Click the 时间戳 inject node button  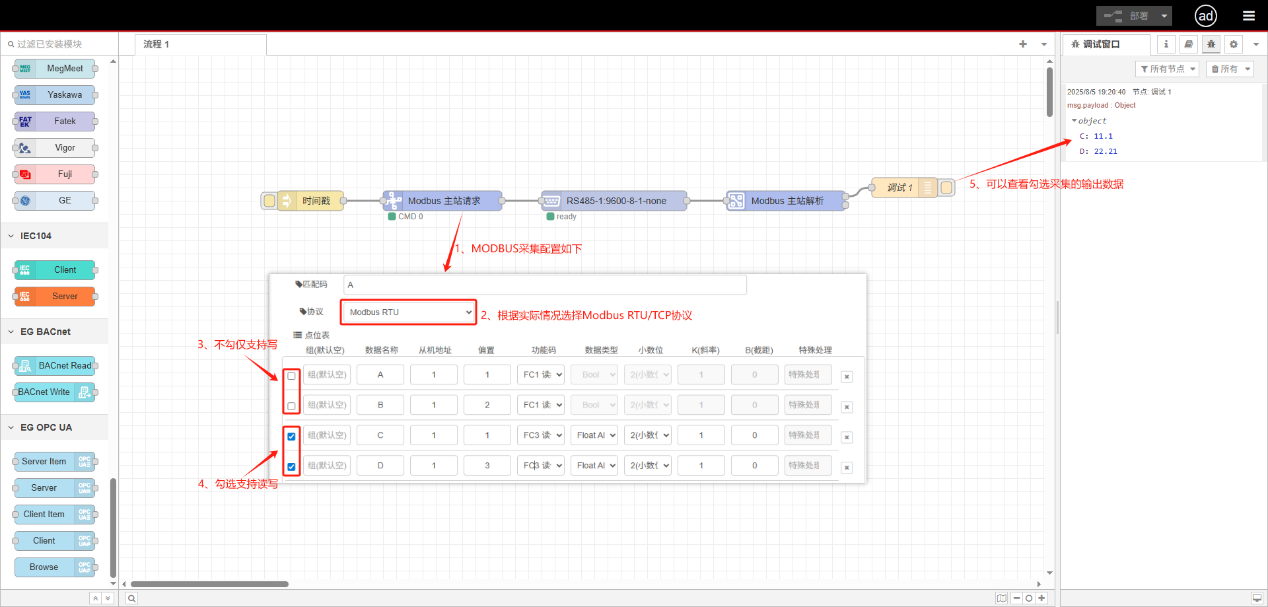pyautogui.click(x=268, y=201)
